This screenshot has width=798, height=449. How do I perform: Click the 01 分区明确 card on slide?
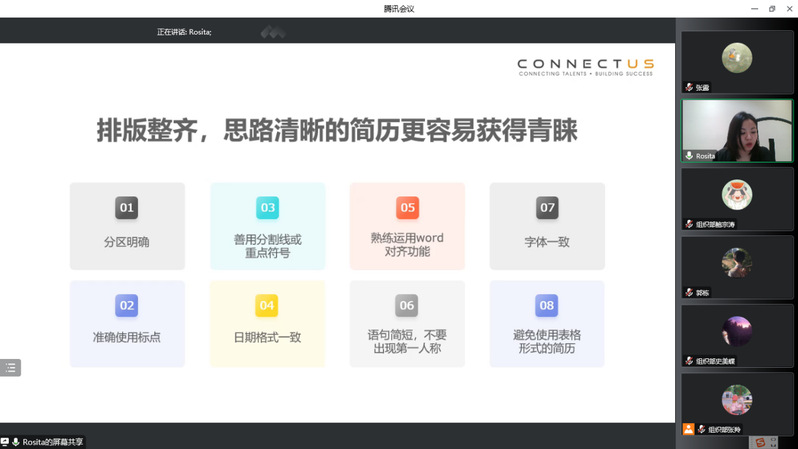127,226
